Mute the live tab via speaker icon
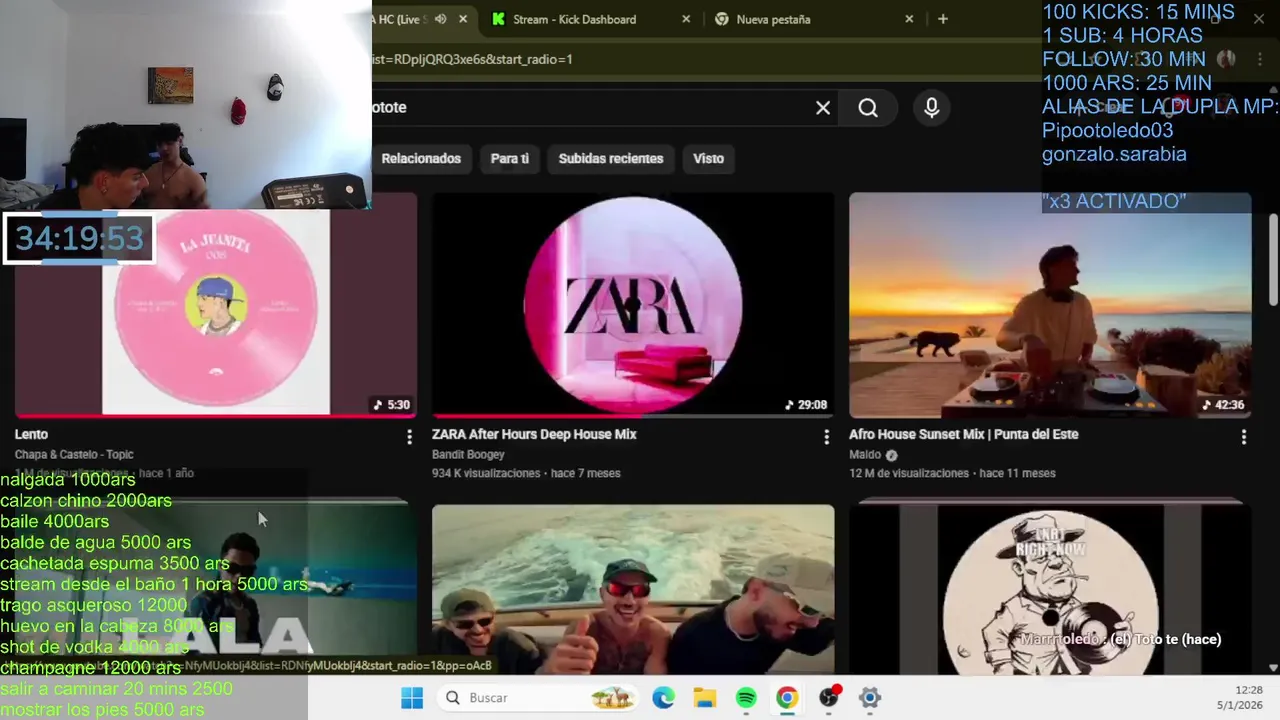Screen dimensions: 1280x720 click(x=441, y=19)
